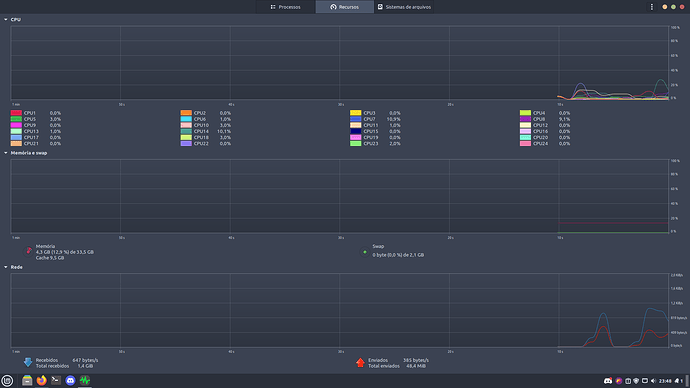Viewport: 690px width, 388px height.
Task: Open CPU6 cyan color swatch
Action: coord(186,119)
